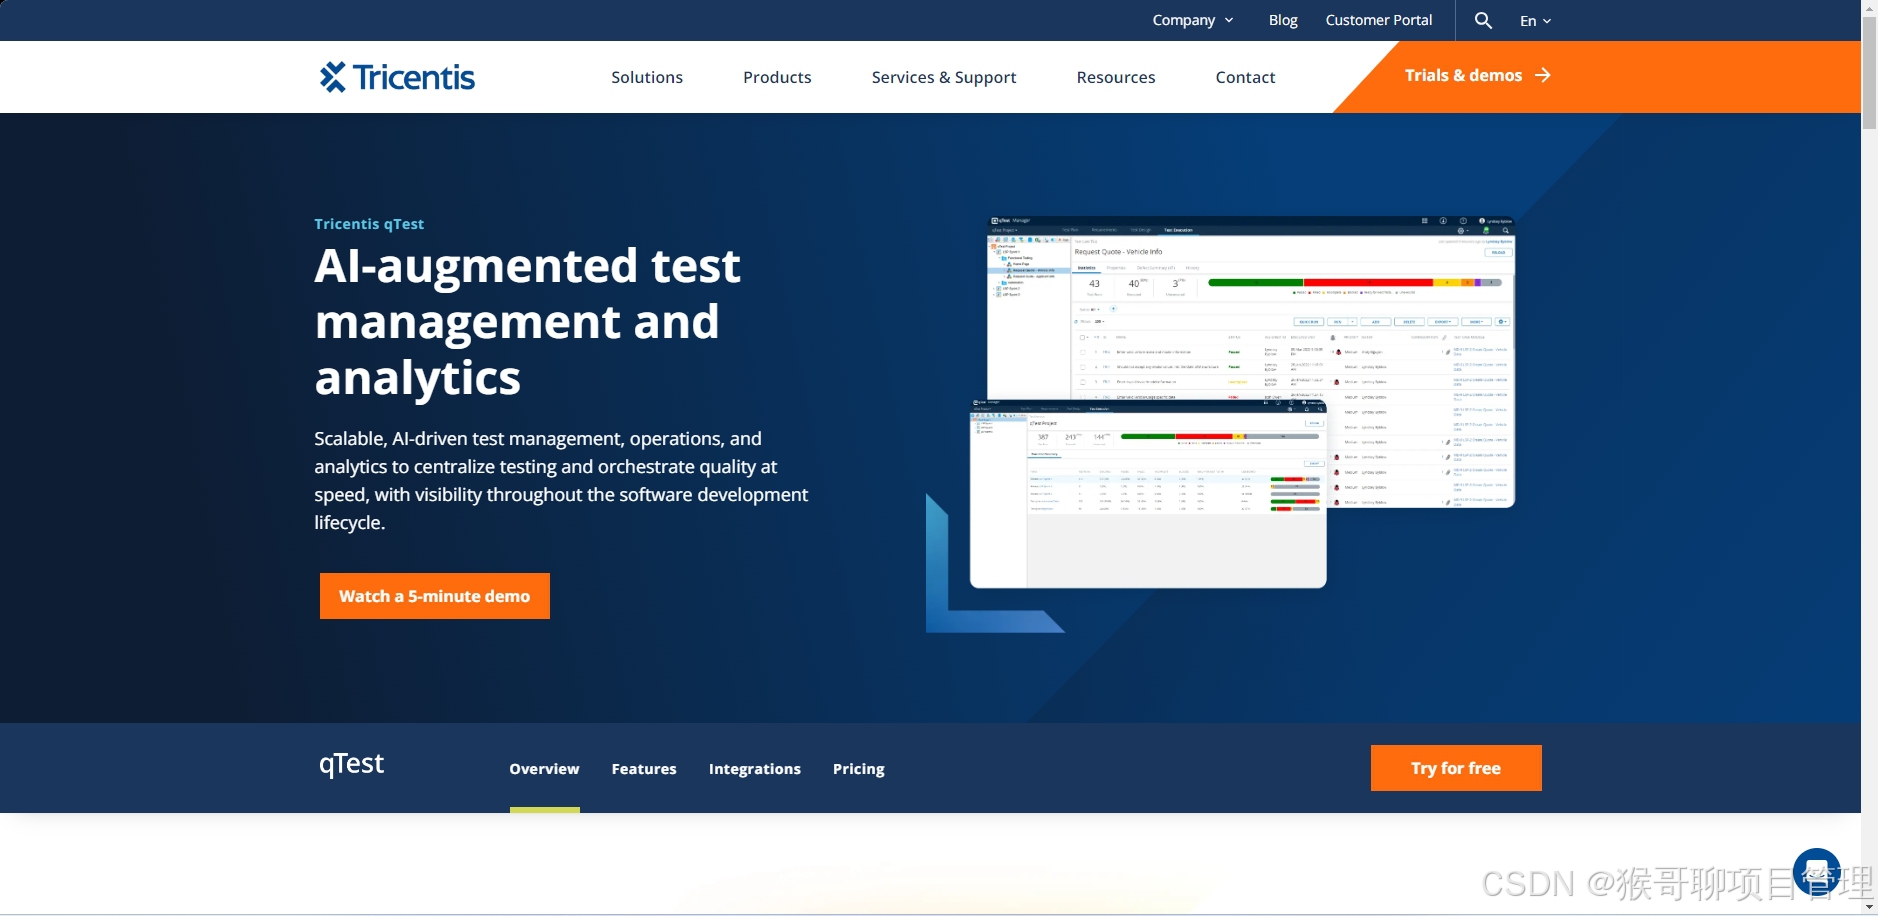Click the qTest product name in subnav

click(351, 764)
